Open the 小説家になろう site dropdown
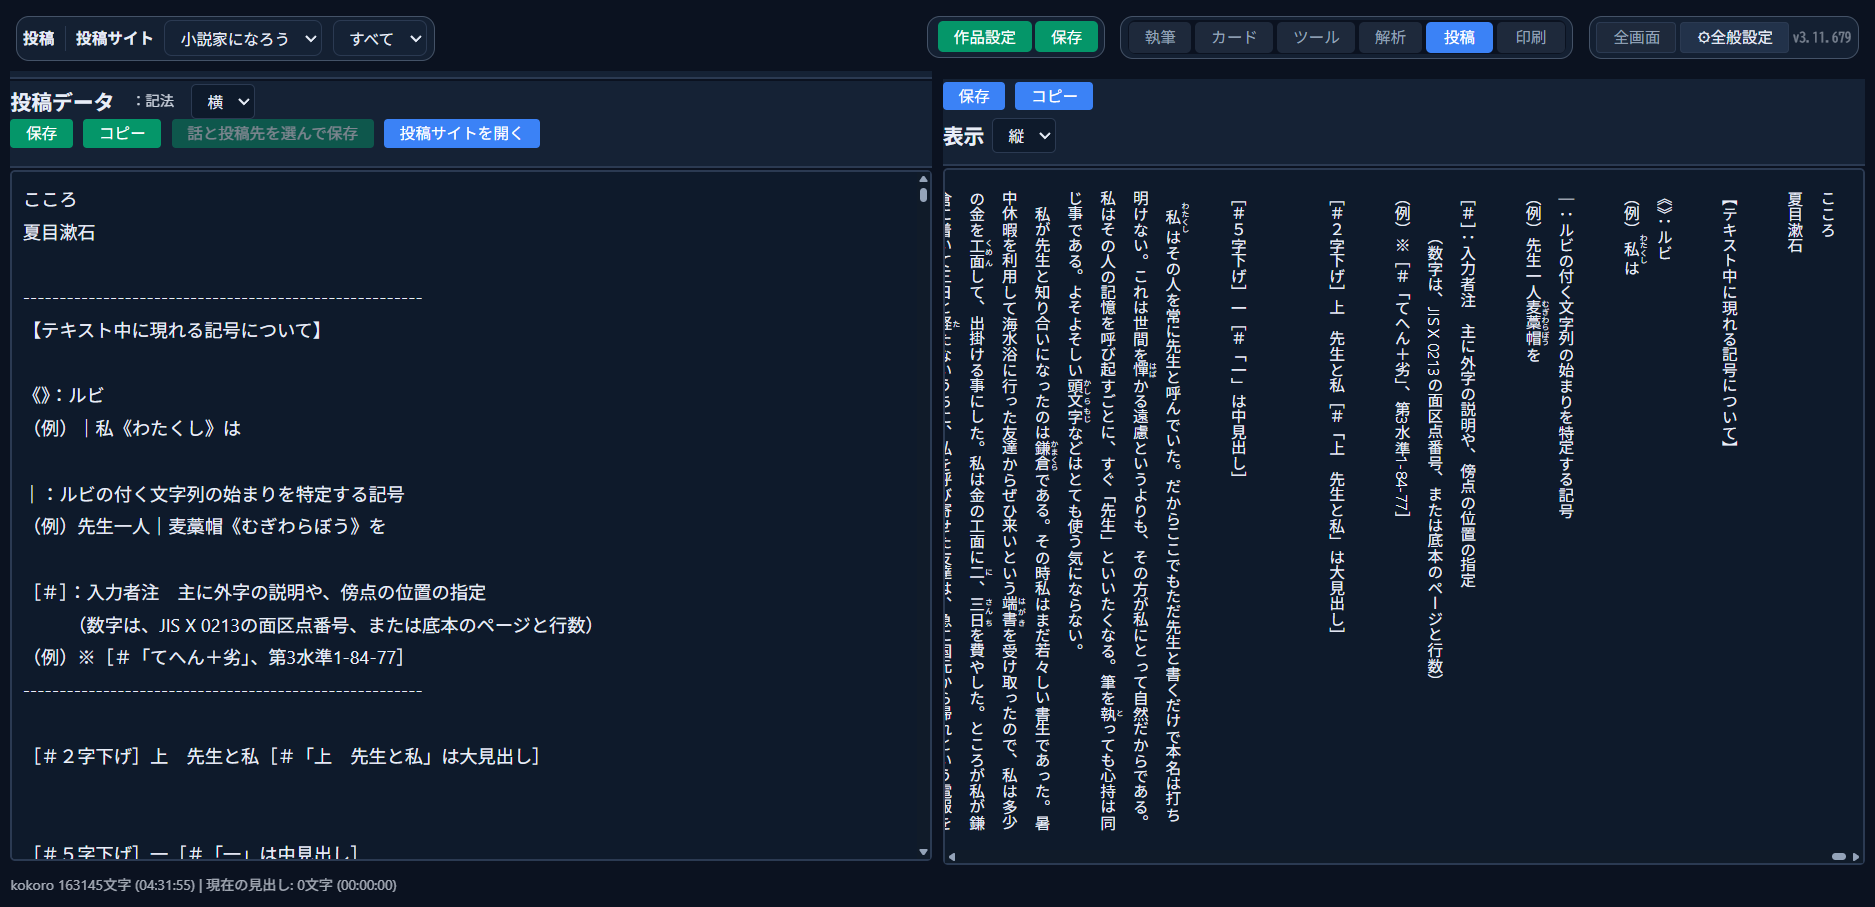 point(243,39)
